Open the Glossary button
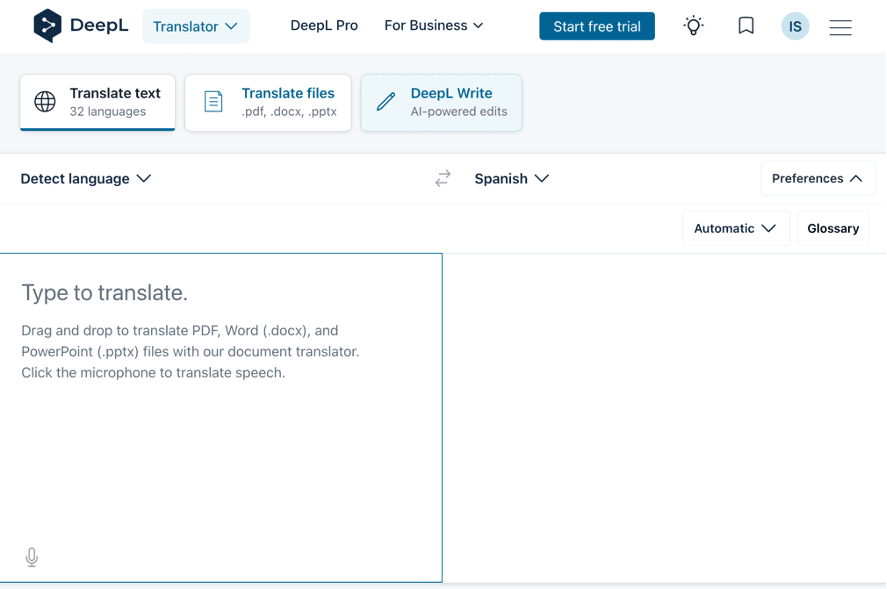Image resolution: width=887 pixels, height=589 pixels. click(x=833, y=228)
